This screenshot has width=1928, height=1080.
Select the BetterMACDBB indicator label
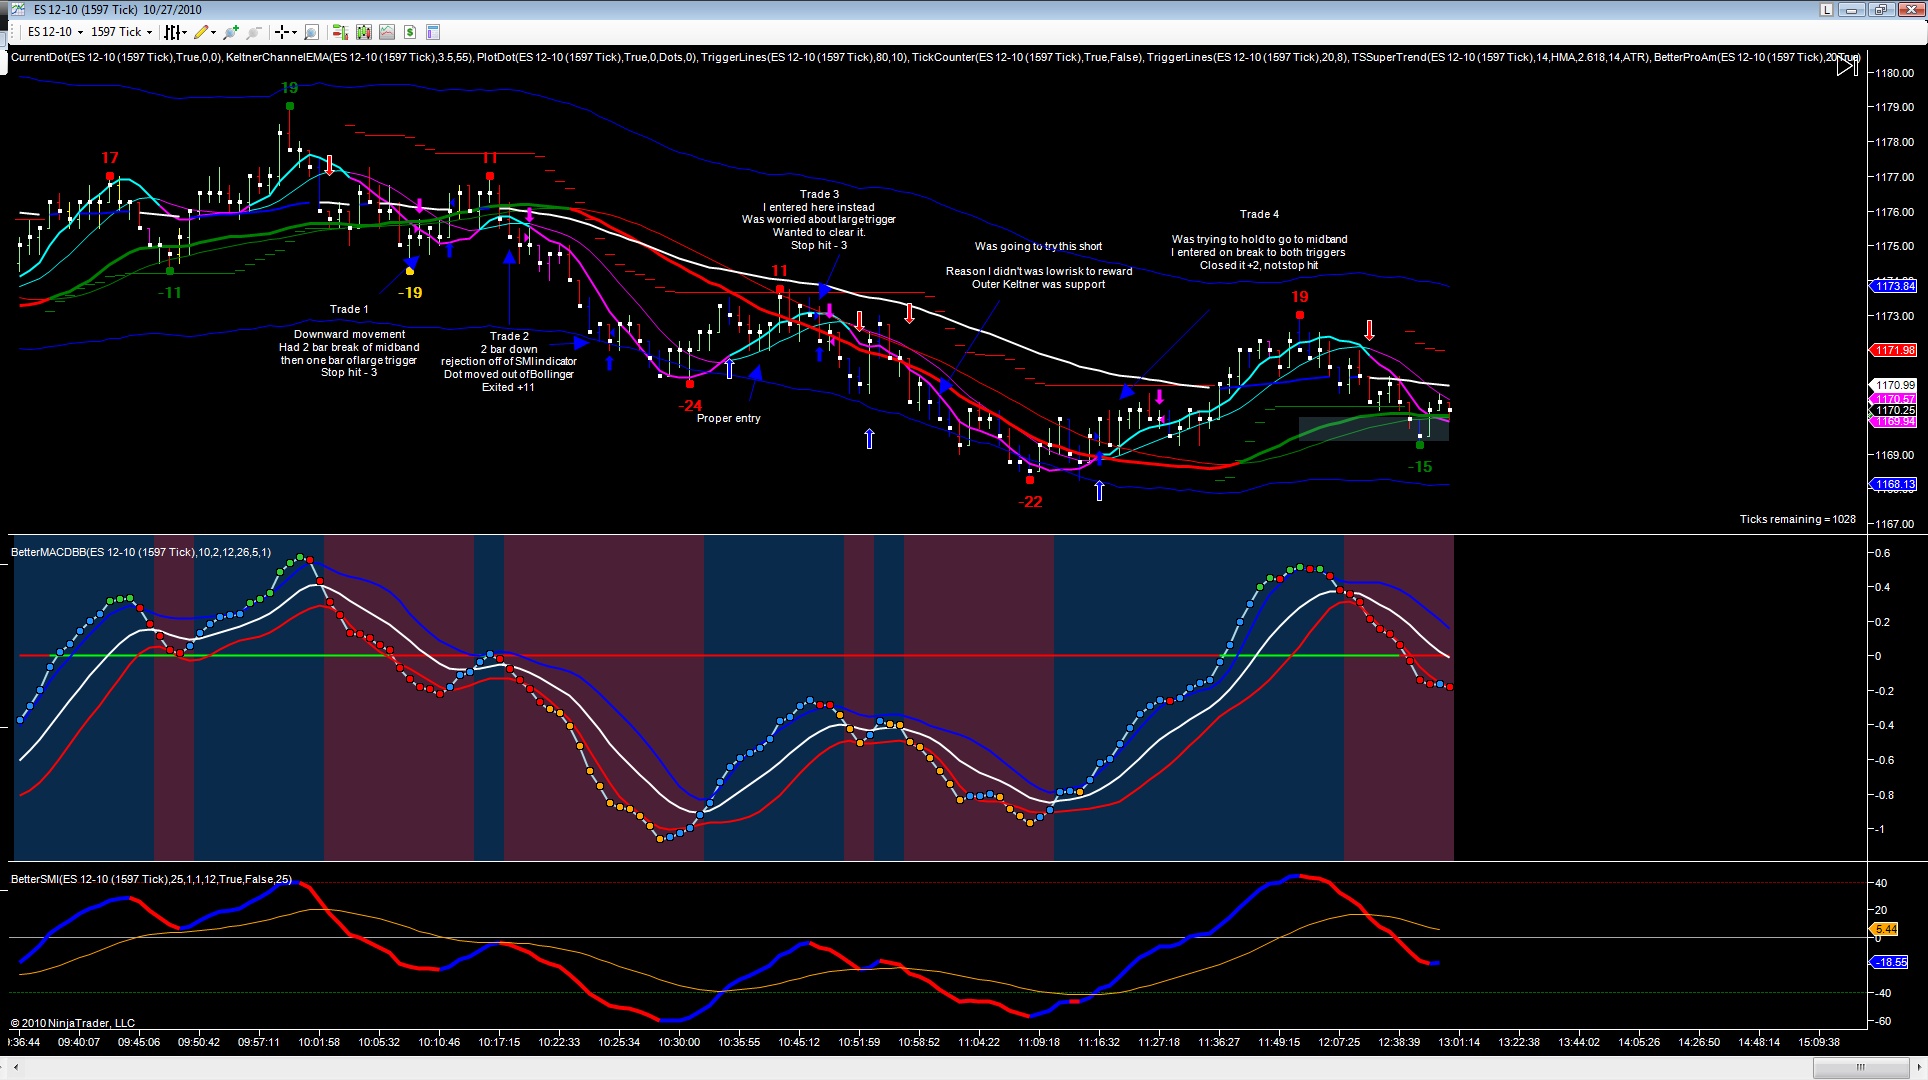[141, 552]
